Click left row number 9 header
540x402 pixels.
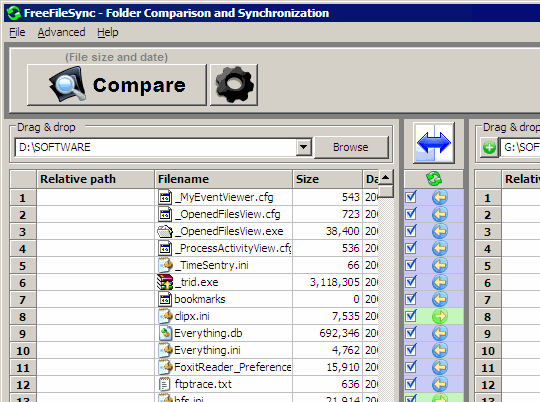[x=23, y=333]
